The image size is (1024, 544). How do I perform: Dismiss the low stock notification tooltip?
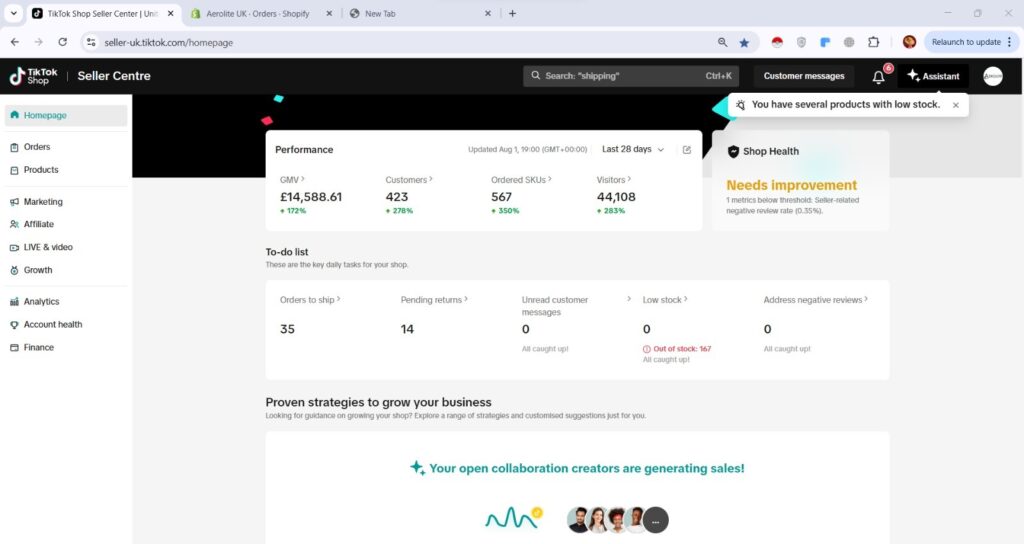[955, 105]
